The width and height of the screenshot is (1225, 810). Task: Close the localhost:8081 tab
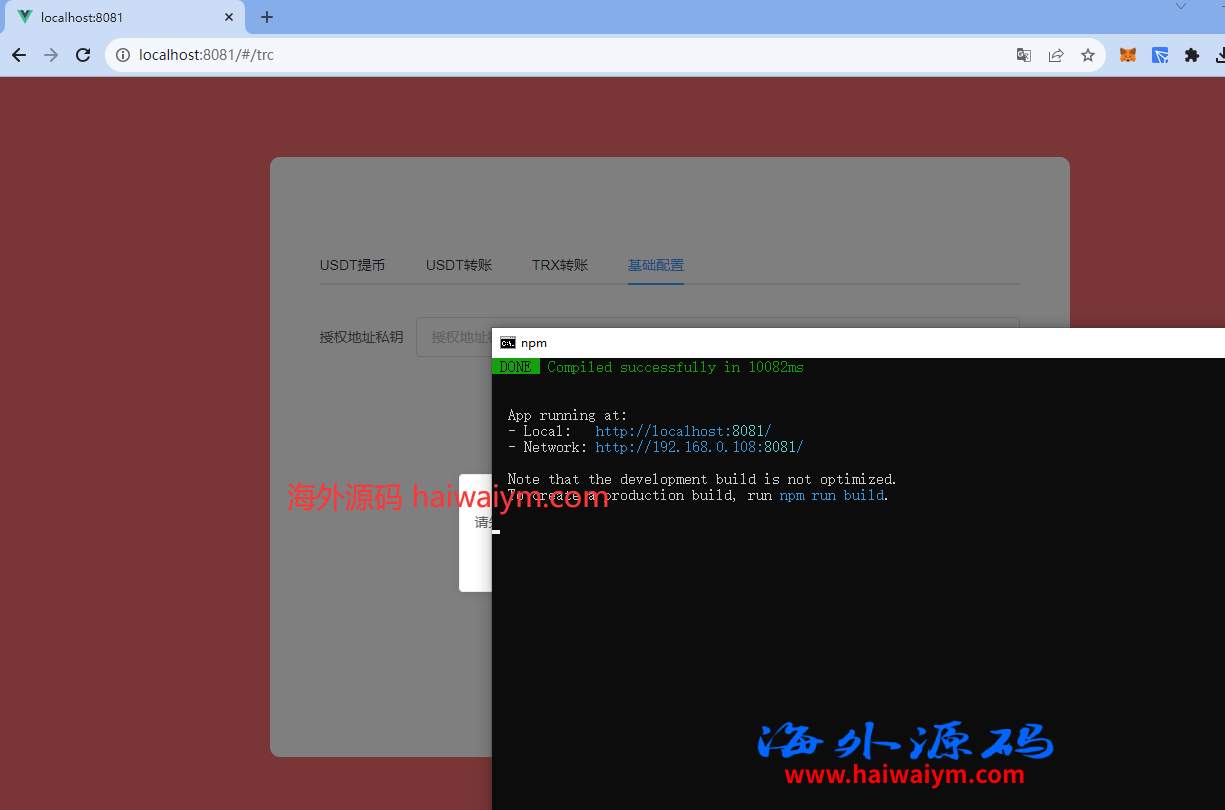(229, 17)
